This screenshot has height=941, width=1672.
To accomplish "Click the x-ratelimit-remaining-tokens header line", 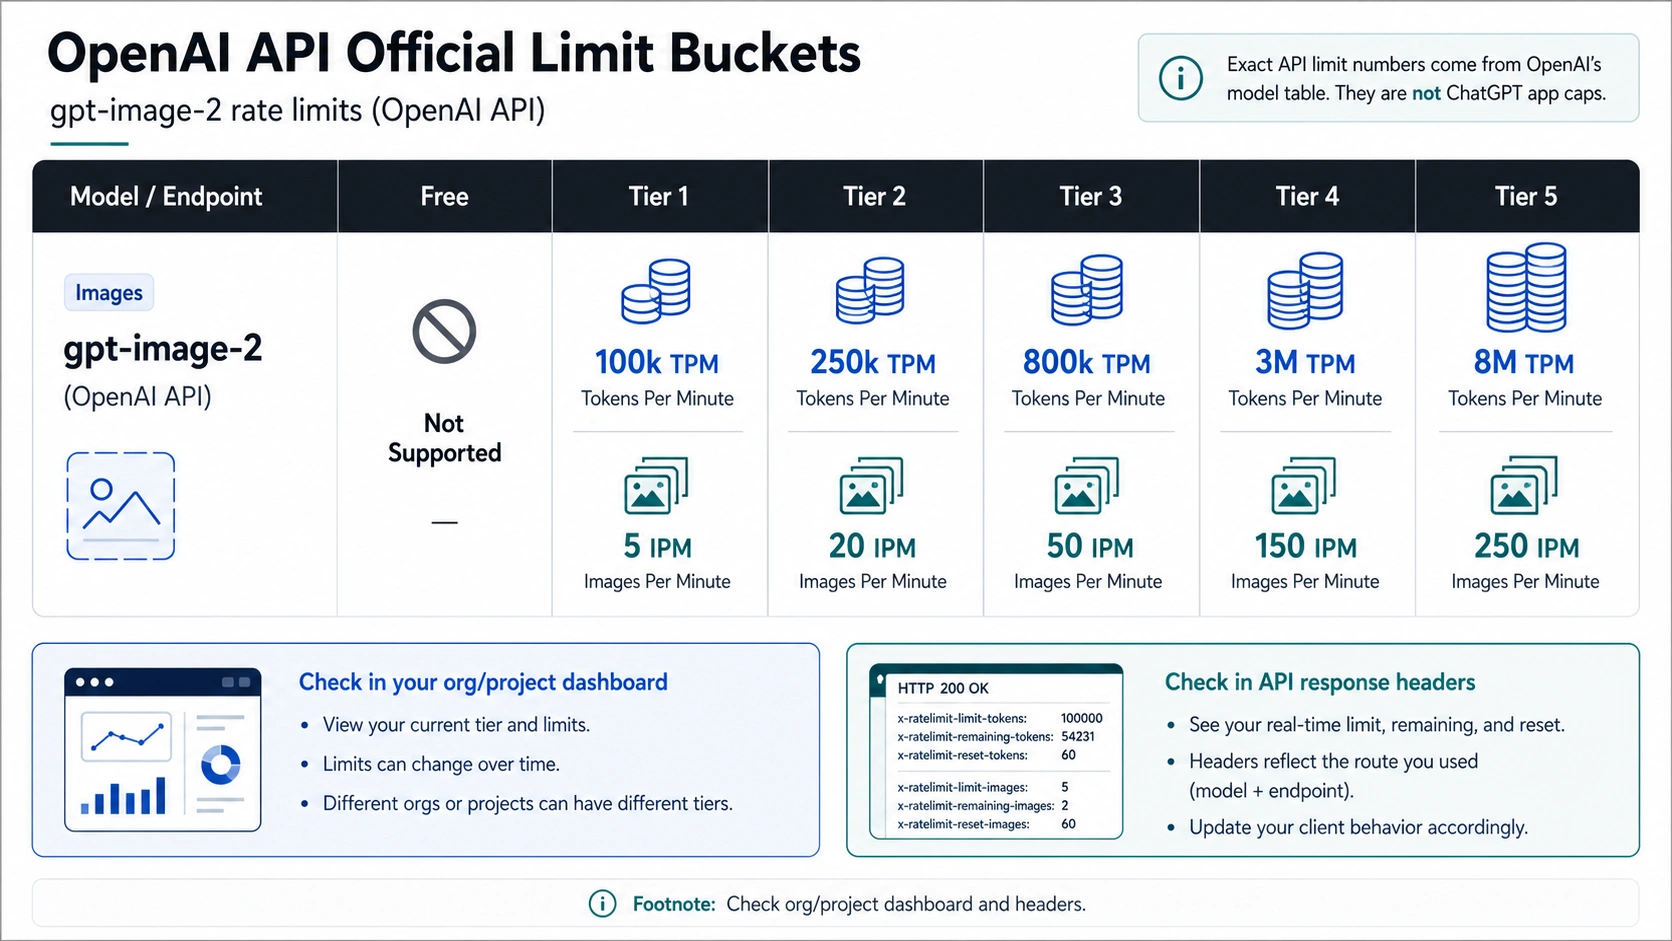I will point(996,737).
